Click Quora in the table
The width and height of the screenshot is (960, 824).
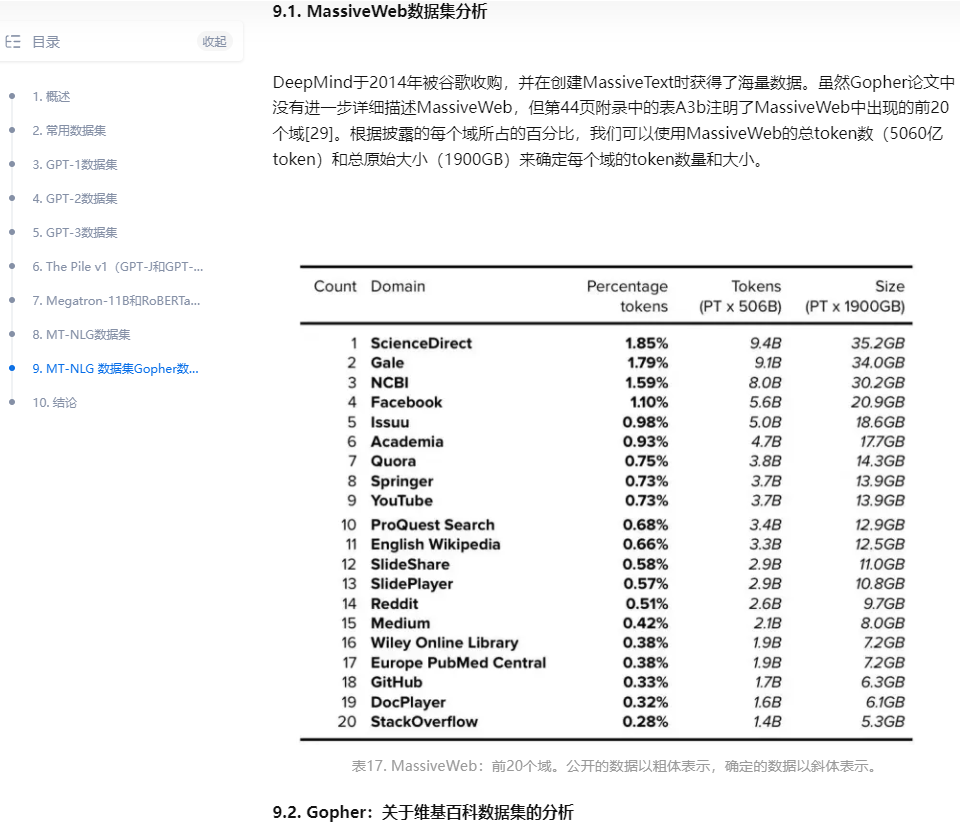tap(393, 461)
